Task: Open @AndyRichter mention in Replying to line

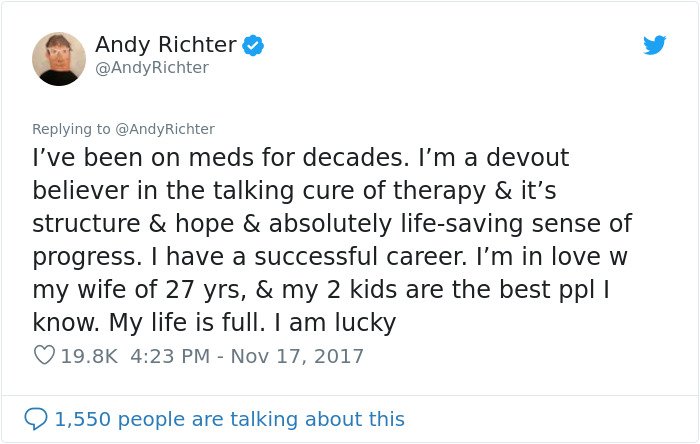Action: click(x=165, y=129)
